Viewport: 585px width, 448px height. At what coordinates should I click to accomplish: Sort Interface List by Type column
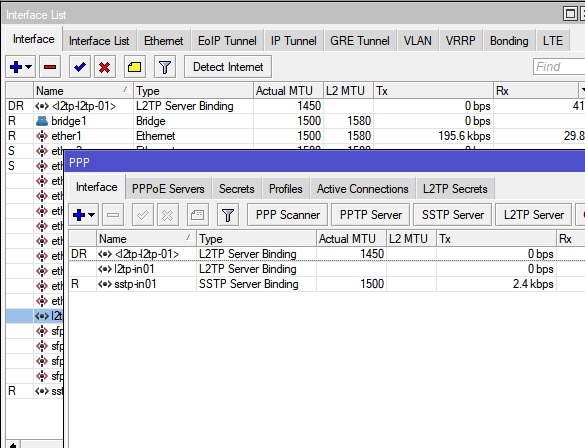(193, 91)
